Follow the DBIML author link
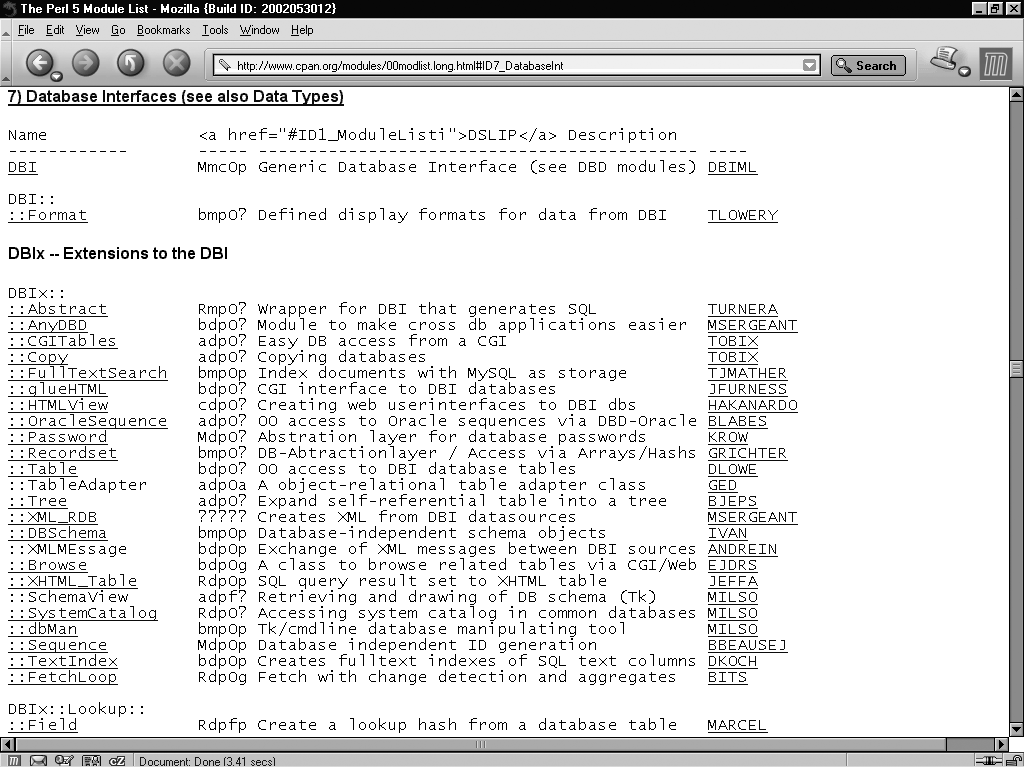 732,167
